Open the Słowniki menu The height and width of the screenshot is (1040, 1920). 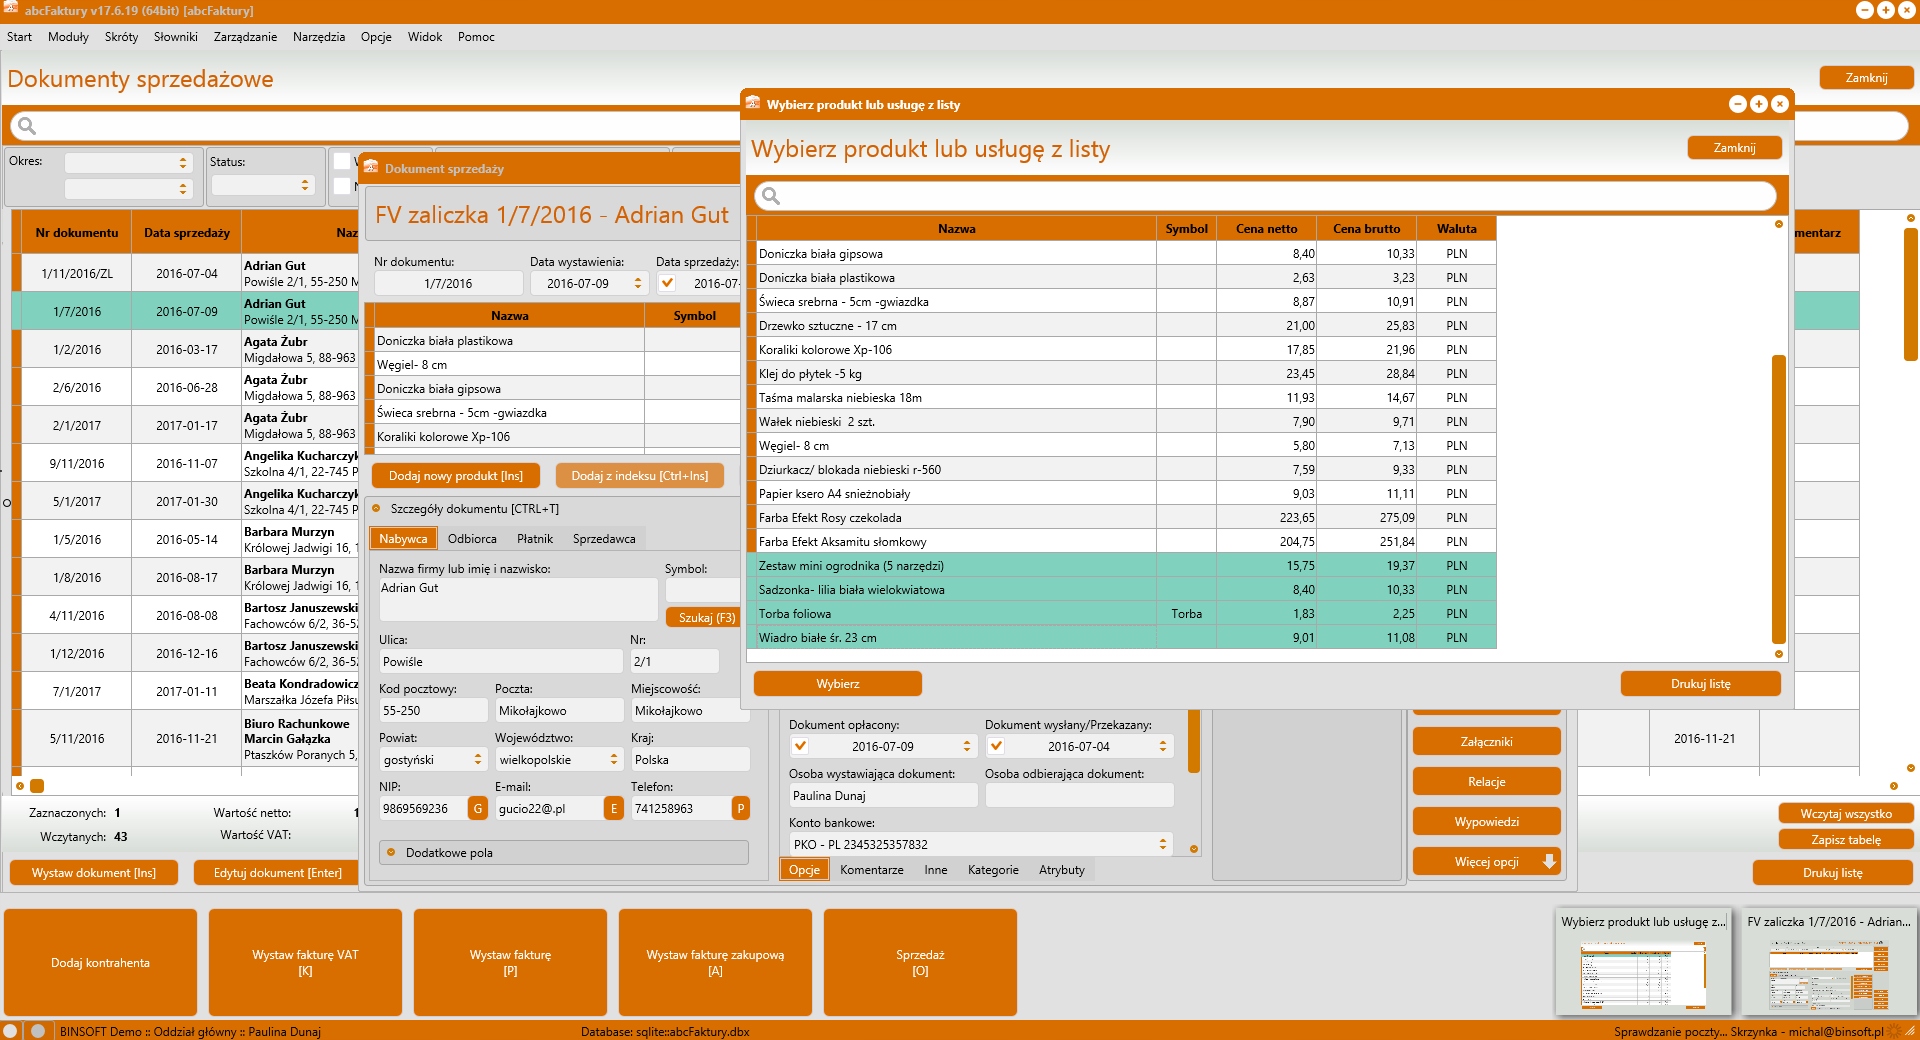175,37
